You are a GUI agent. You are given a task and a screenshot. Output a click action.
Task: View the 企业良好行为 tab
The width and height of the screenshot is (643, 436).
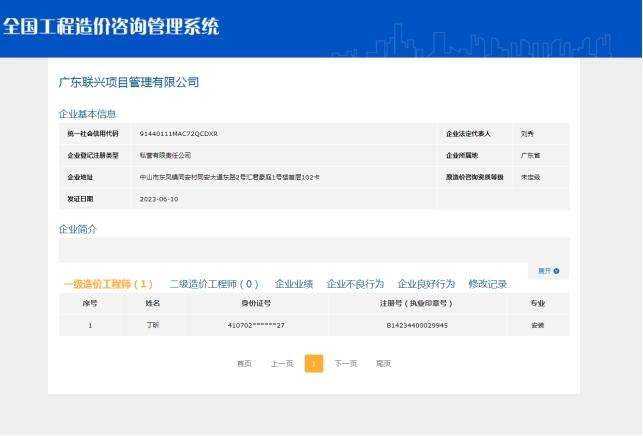click(426, 284)
